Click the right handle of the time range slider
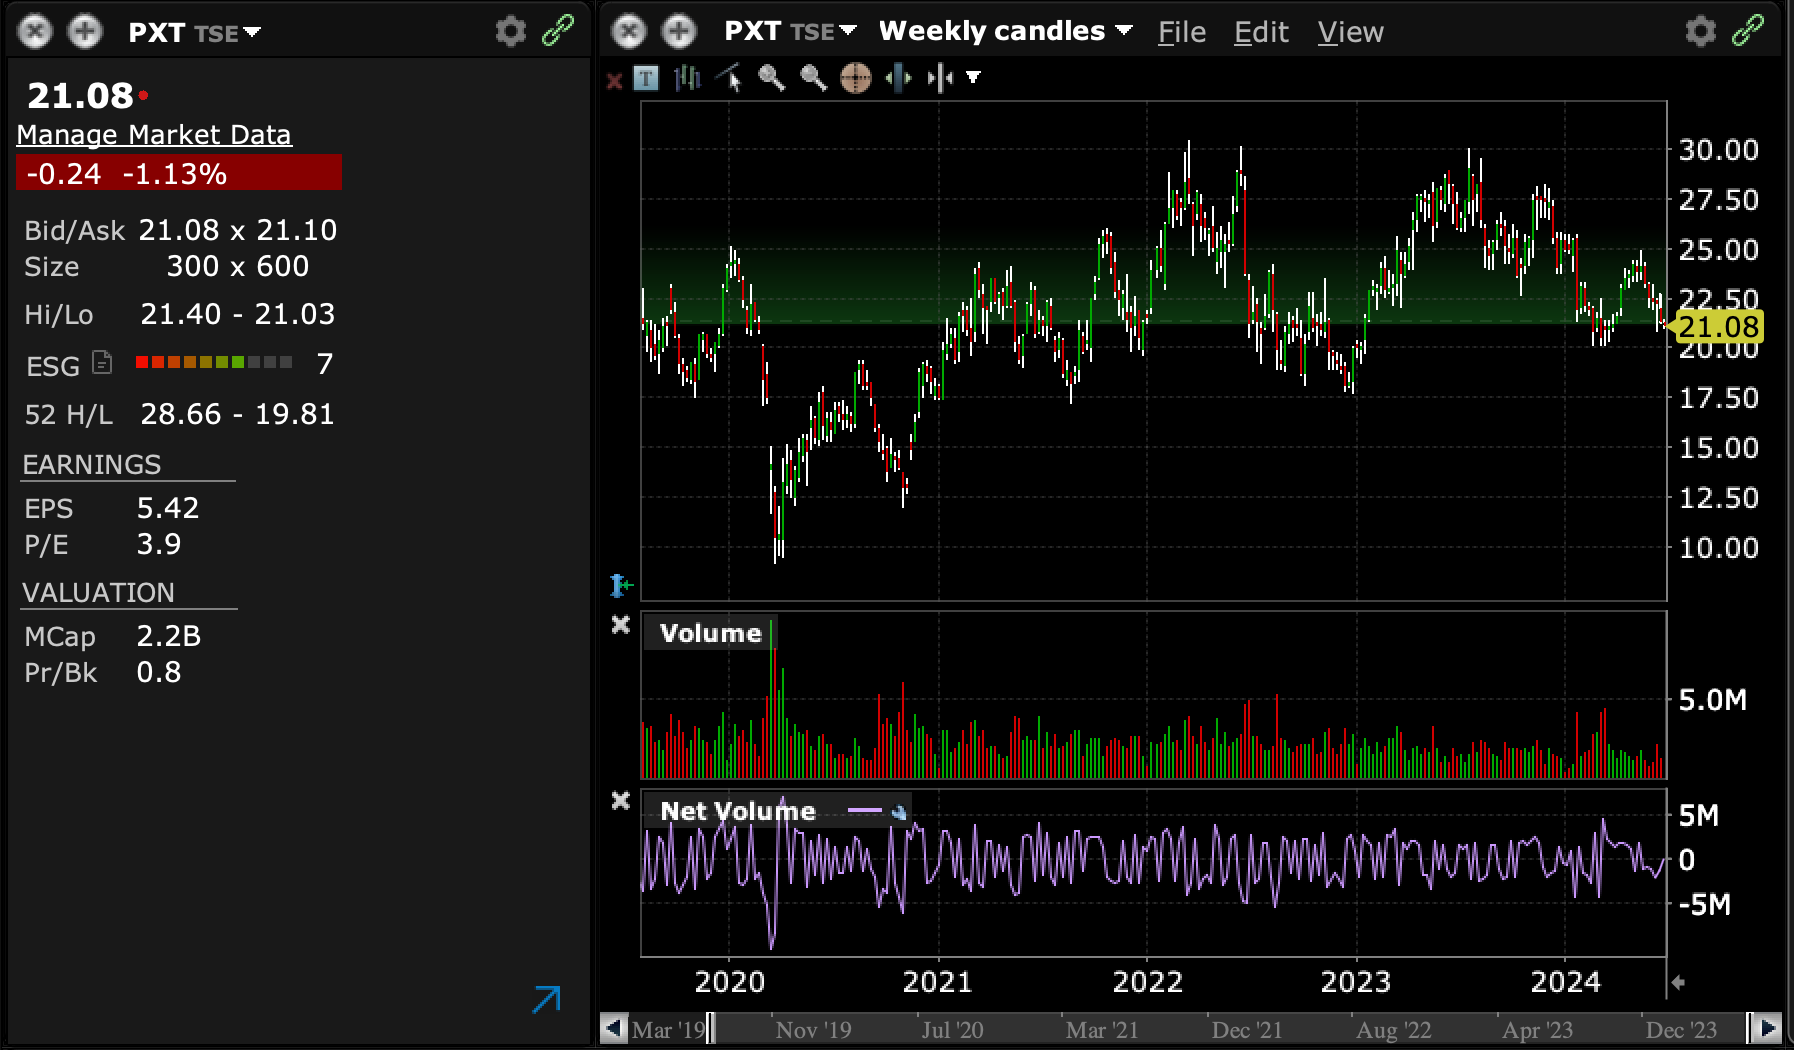Image resolution: width=1794 pixels, height=1050 pixels. 1750,1028
